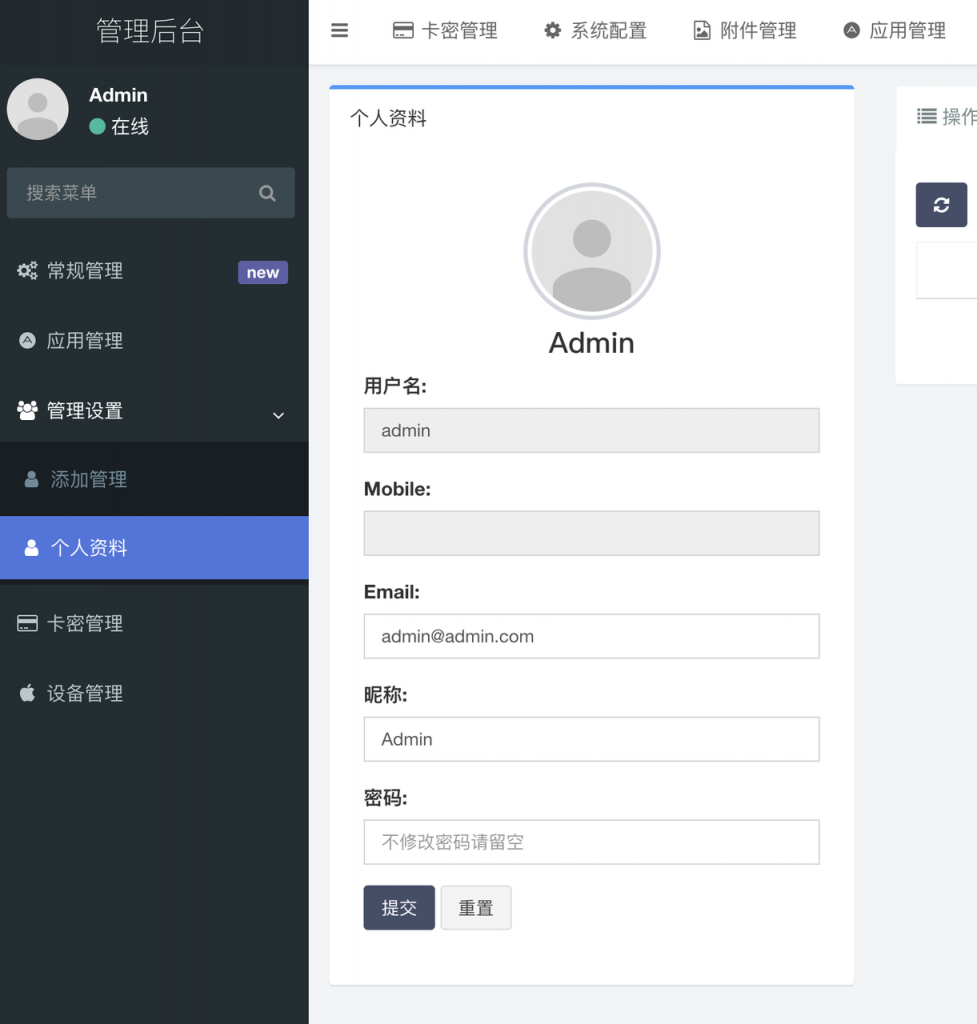Click the refresh button in right panel
This screenshot has height=1024, width=977.
click(x=941, y=205)
